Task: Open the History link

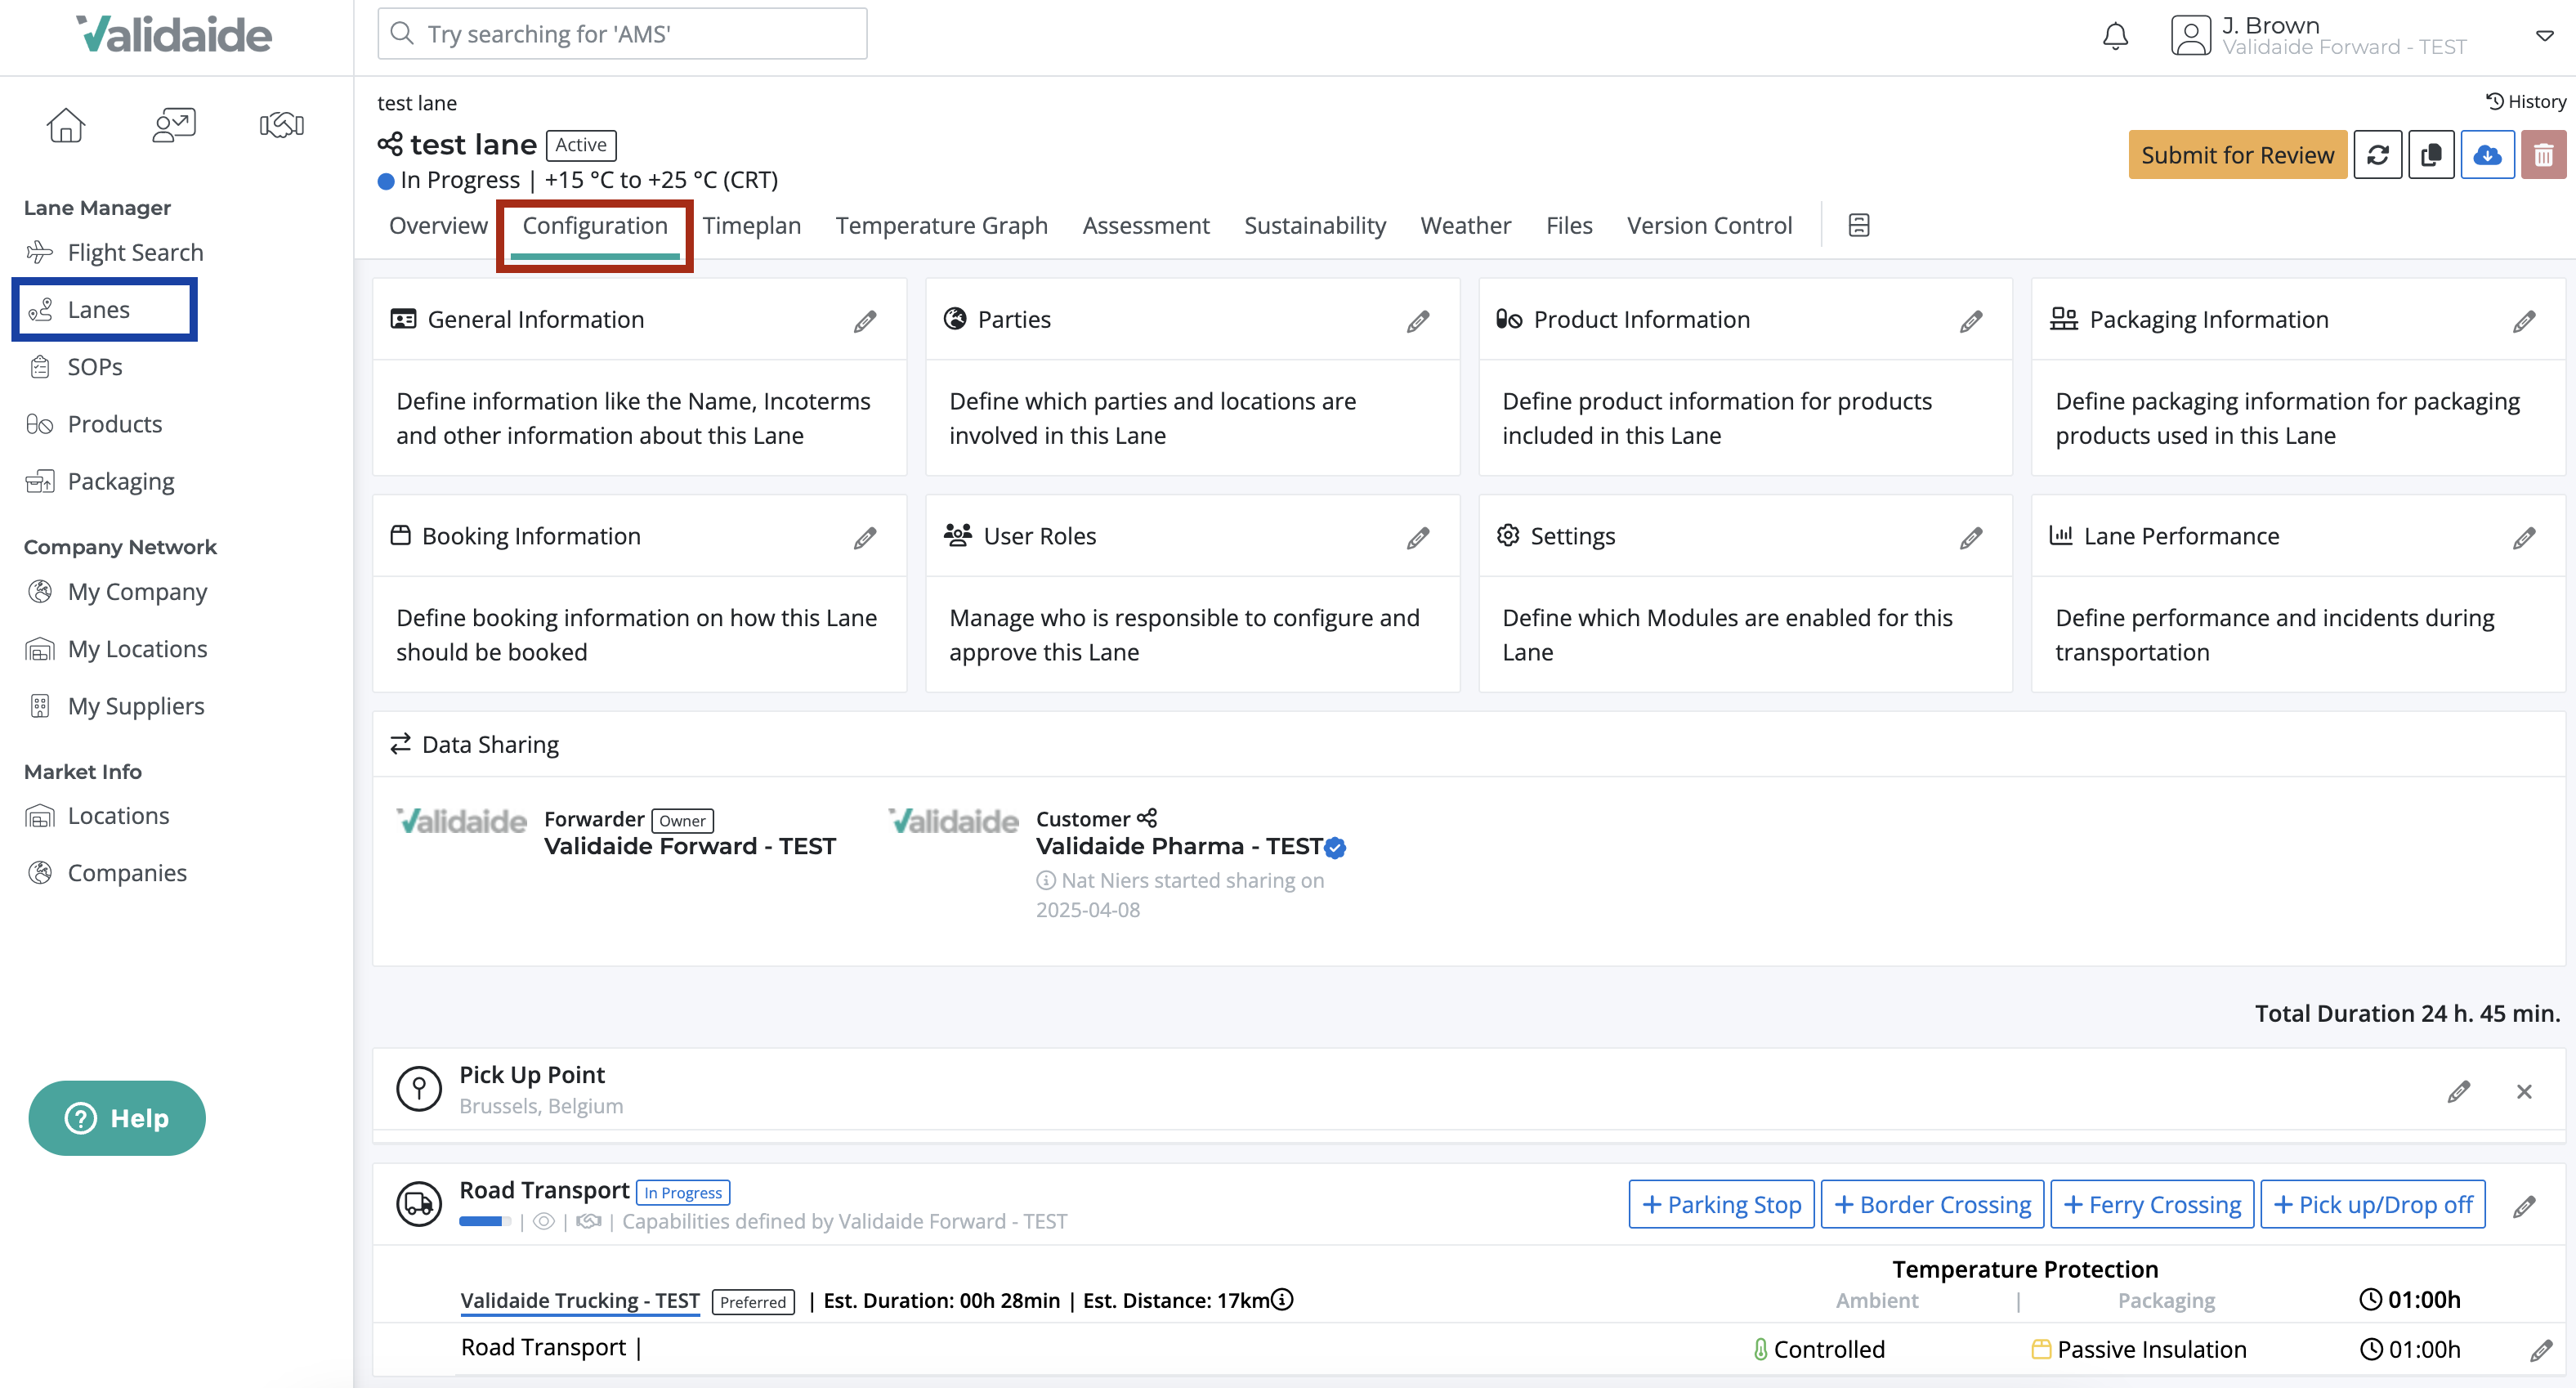Action: pos(2525,102)
